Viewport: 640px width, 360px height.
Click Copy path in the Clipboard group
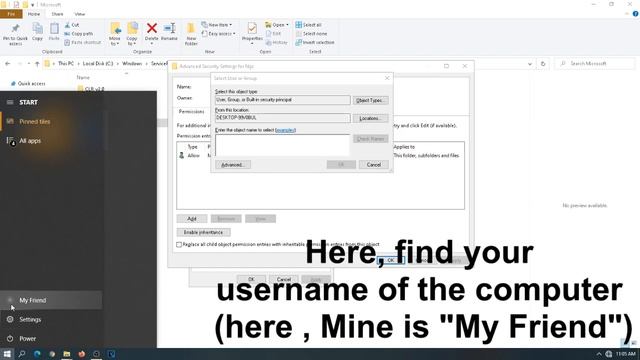click(78, 33)
